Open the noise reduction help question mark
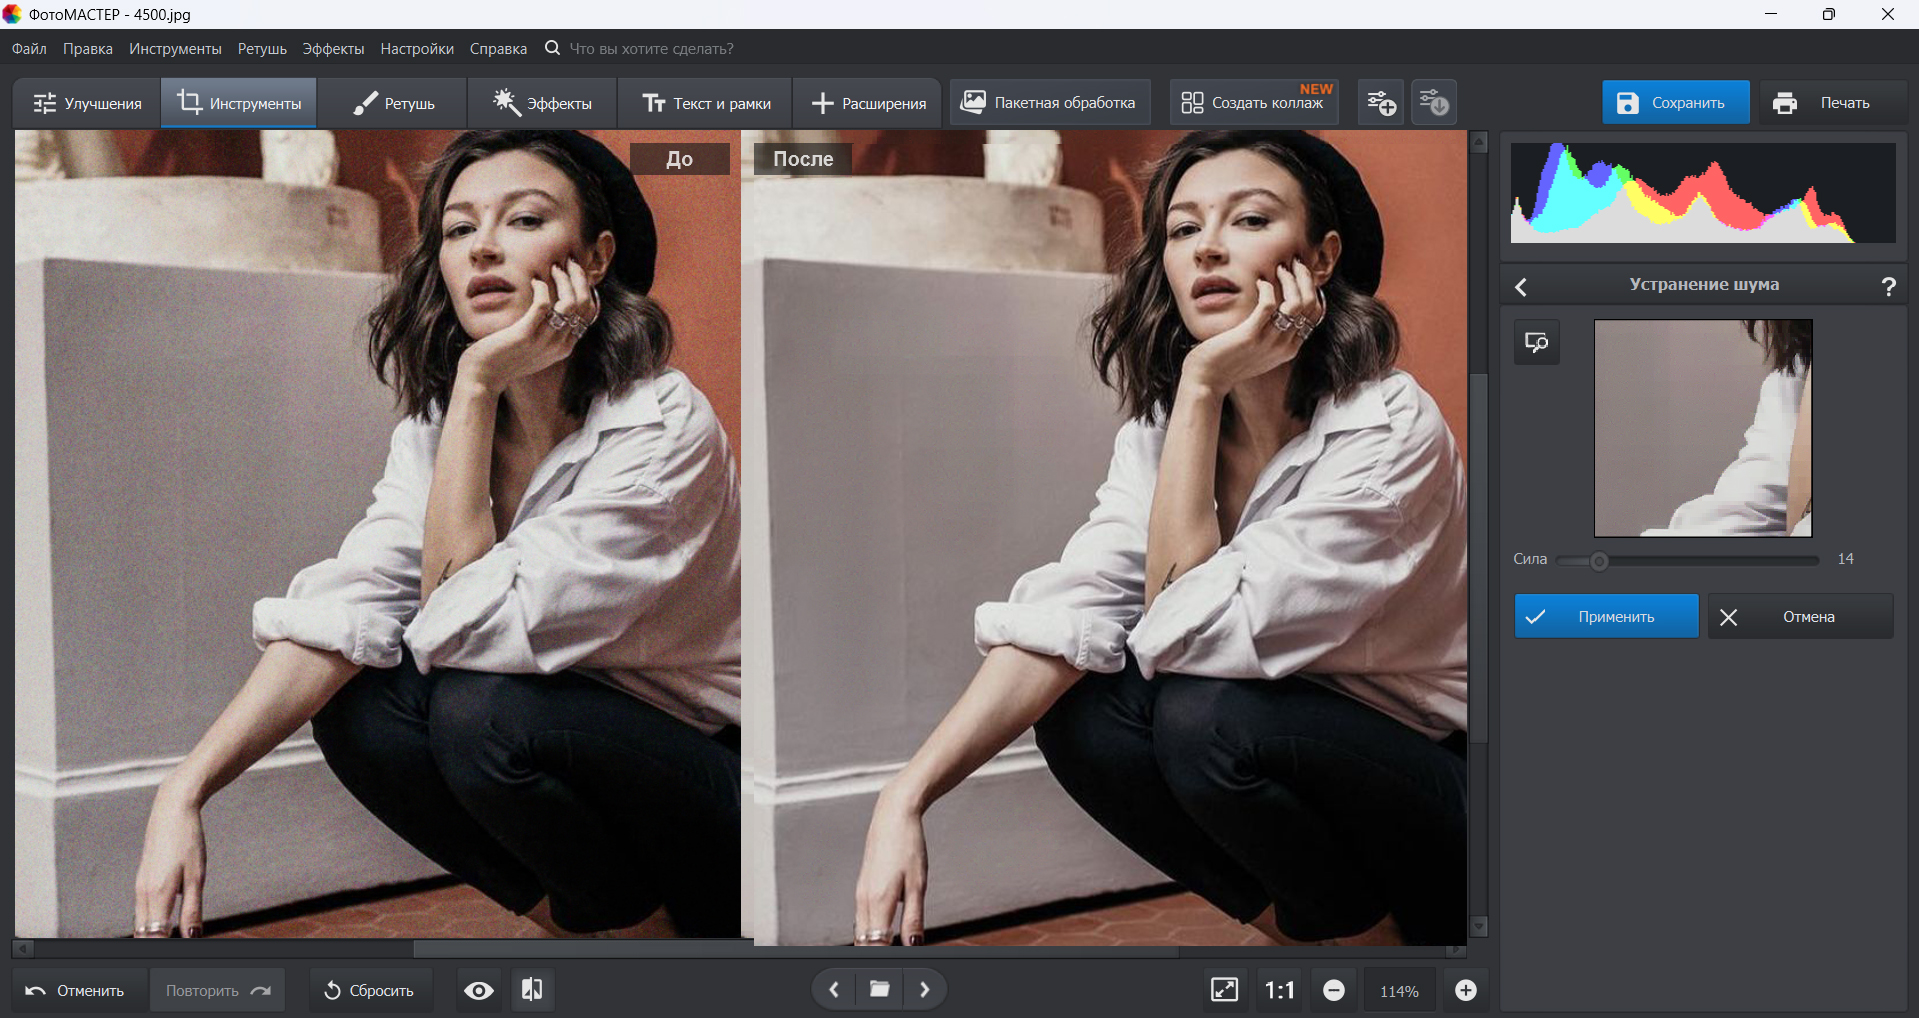The height and width of the screenshot is (1018, 1919). tap(1888, 287)
